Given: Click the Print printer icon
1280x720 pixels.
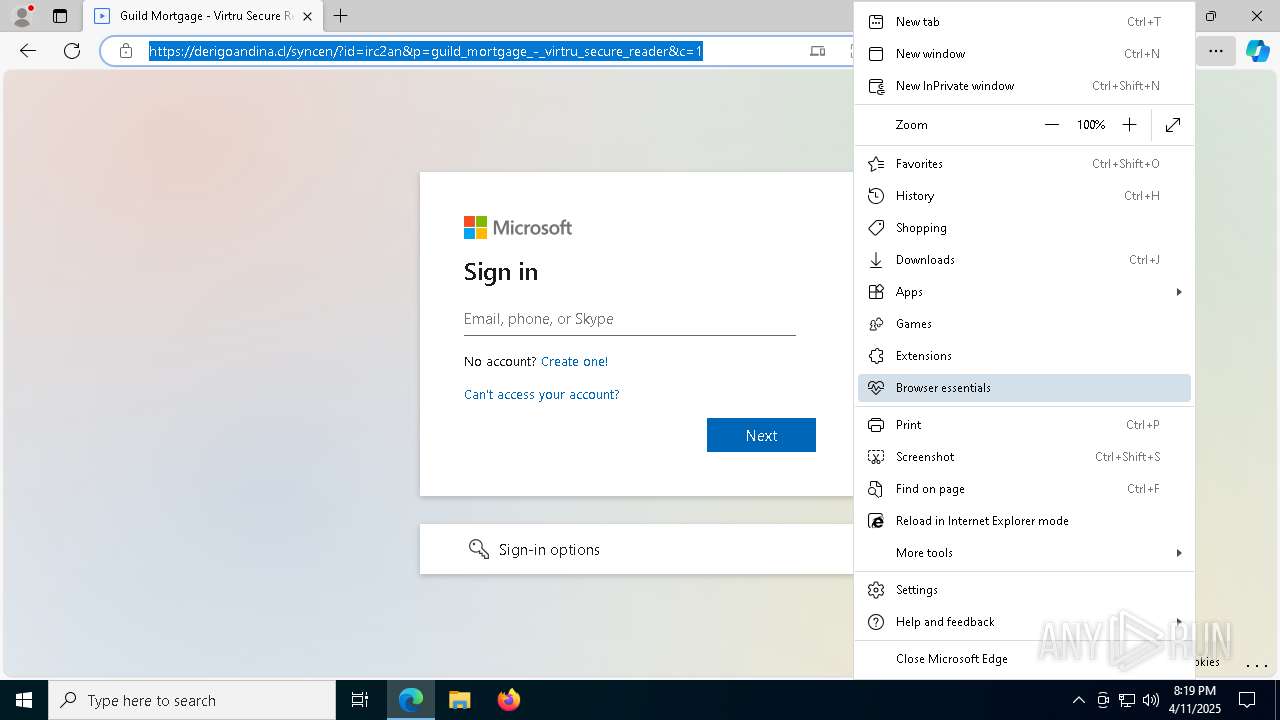Looking at the screenshot, I should tap(876, 425).
